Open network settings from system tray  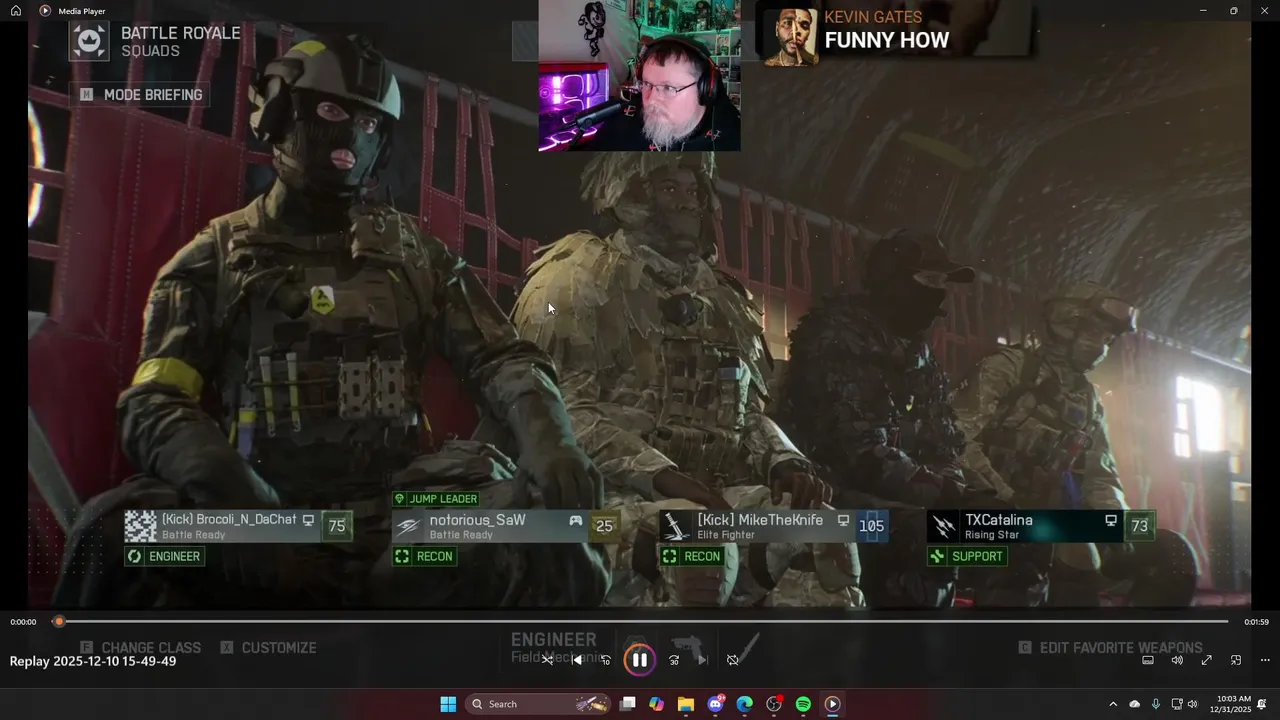1177,704
